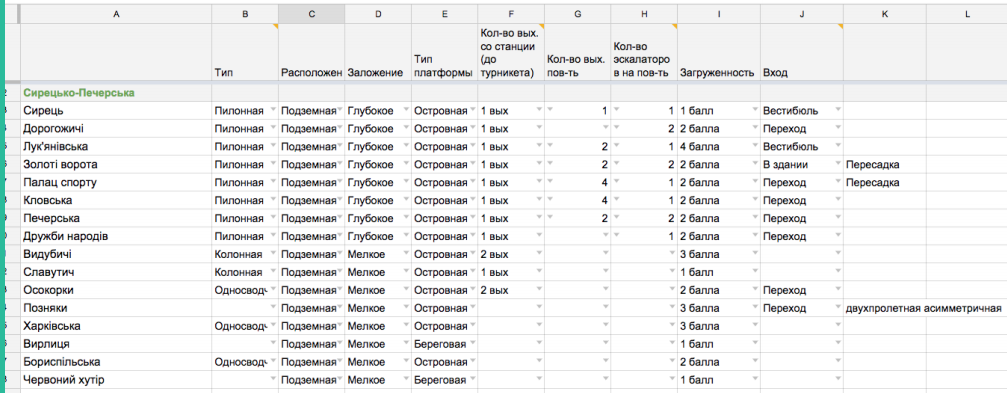
Task: Select the 'Лук'янівська' station cell
Action: click(x=116, y=146)
